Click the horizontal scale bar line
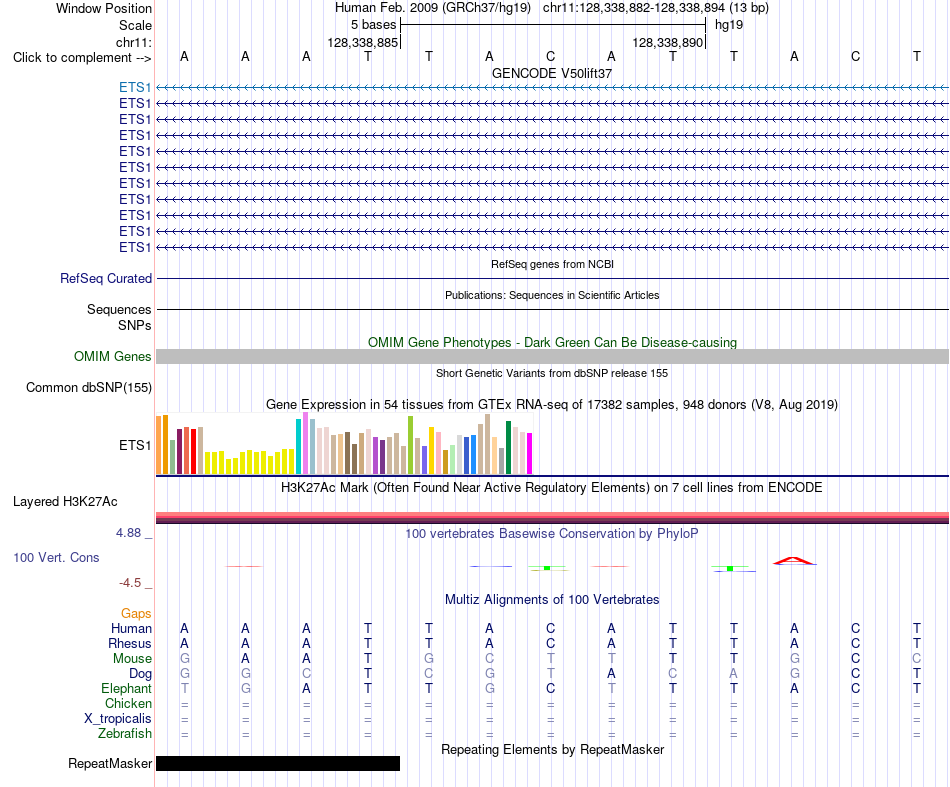This screenshot has width=950, height=787. point(553,25)
